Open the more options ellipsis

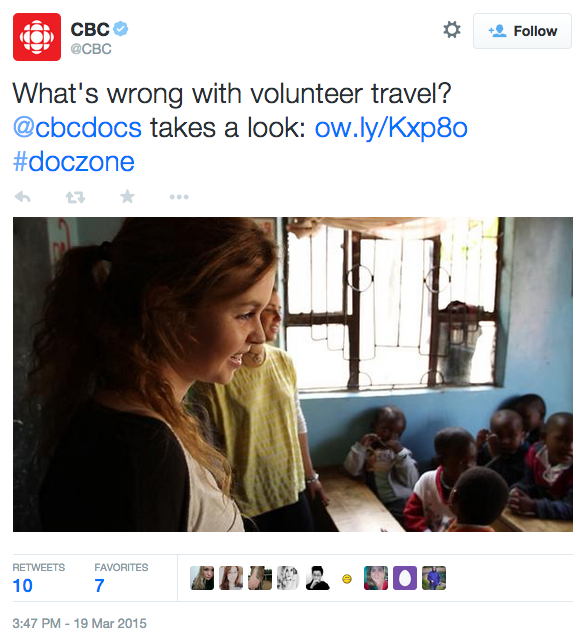[x=179, y=197]
